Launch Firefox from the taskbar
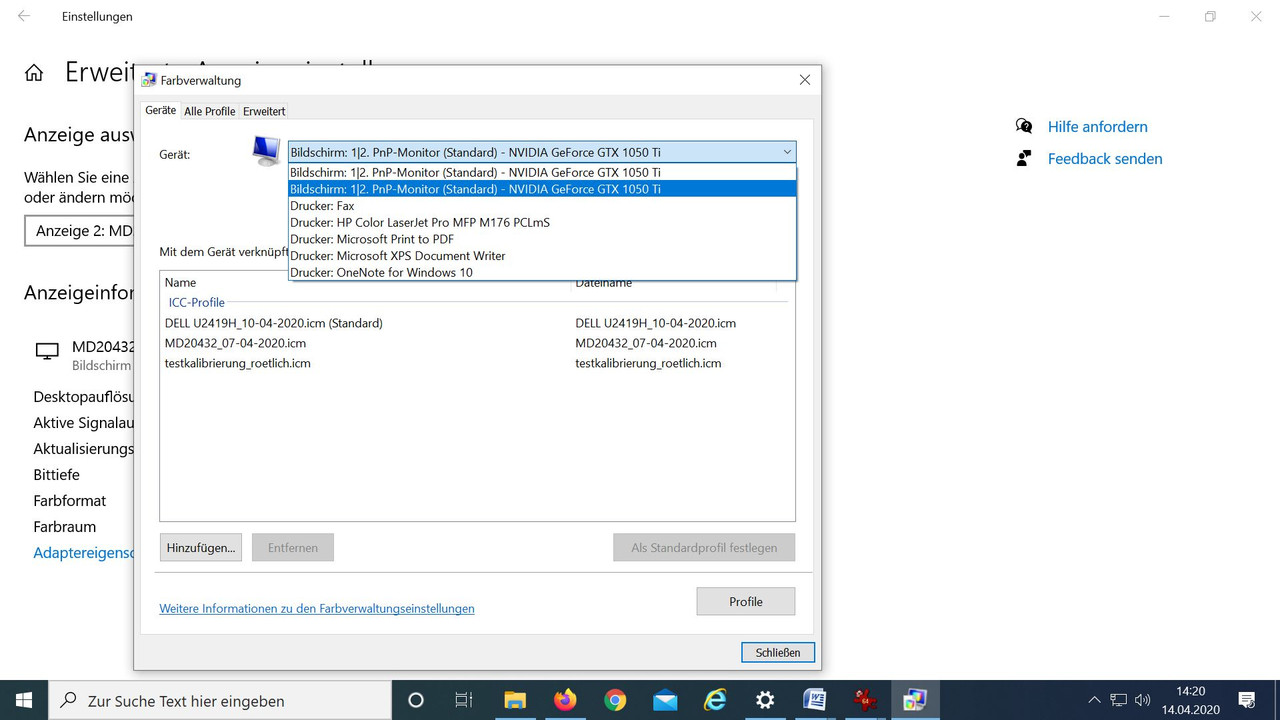The height and width of the screenshot is (720, 1280). pyautogui.click(x=565, y=700)
